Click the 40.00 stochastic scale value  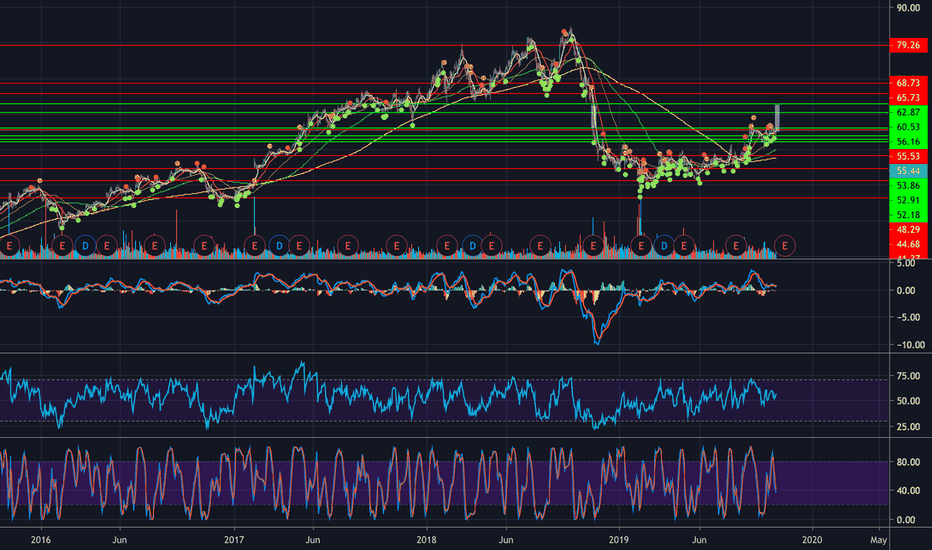[906, 491]
